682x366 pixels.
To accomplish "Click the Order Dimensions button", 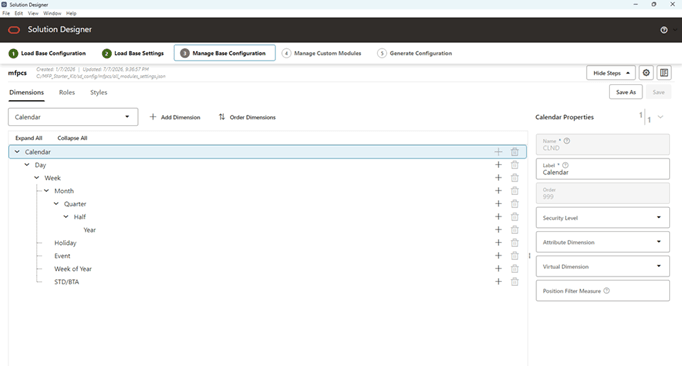I will tap(247, 117).
